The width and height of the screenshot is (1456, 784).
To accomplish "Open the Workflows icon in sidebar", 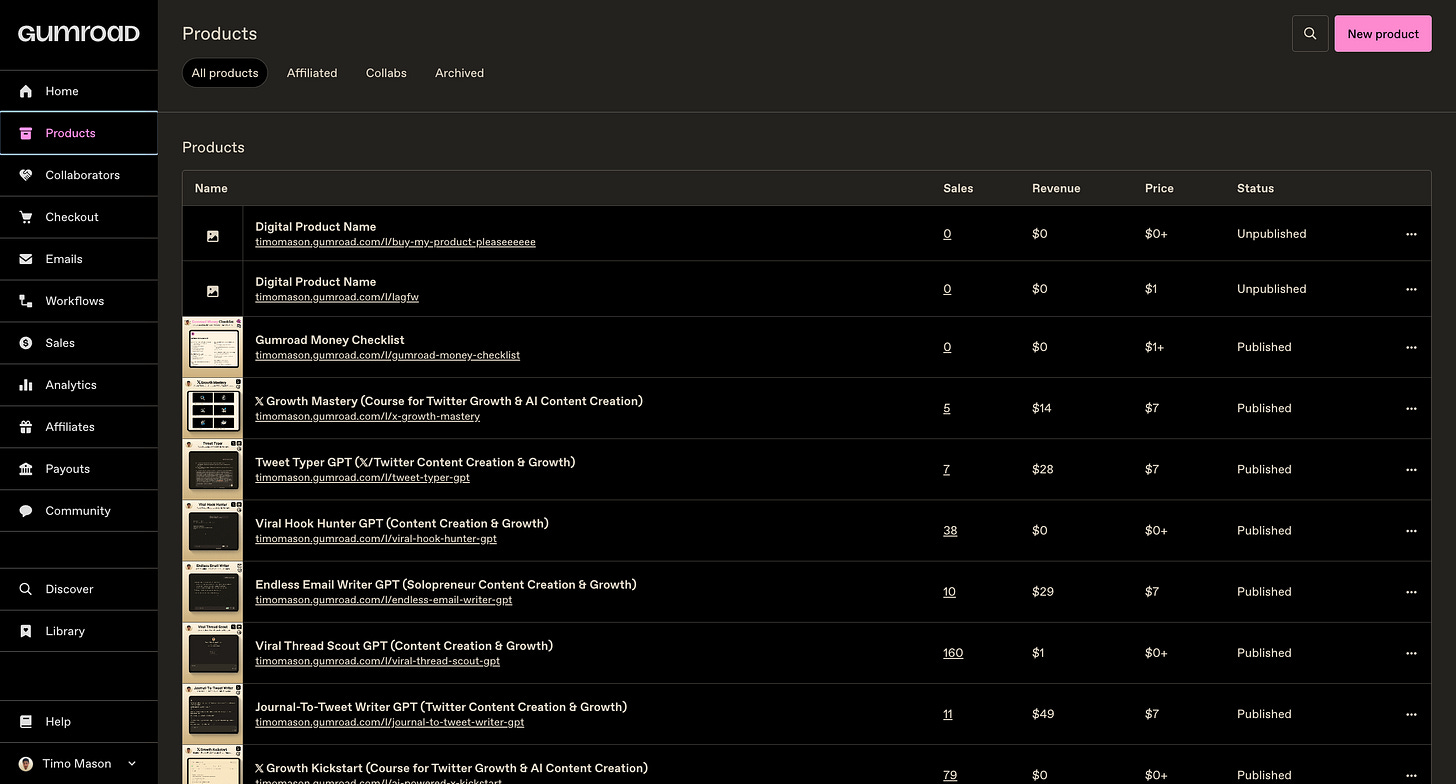I will pyautogui.click(x=26, y=301).
